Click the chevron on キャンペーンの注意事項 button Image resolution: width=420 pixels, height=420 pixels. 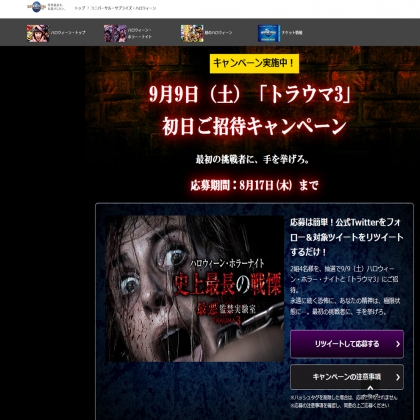pyautogui.click(x=398, y=377)
